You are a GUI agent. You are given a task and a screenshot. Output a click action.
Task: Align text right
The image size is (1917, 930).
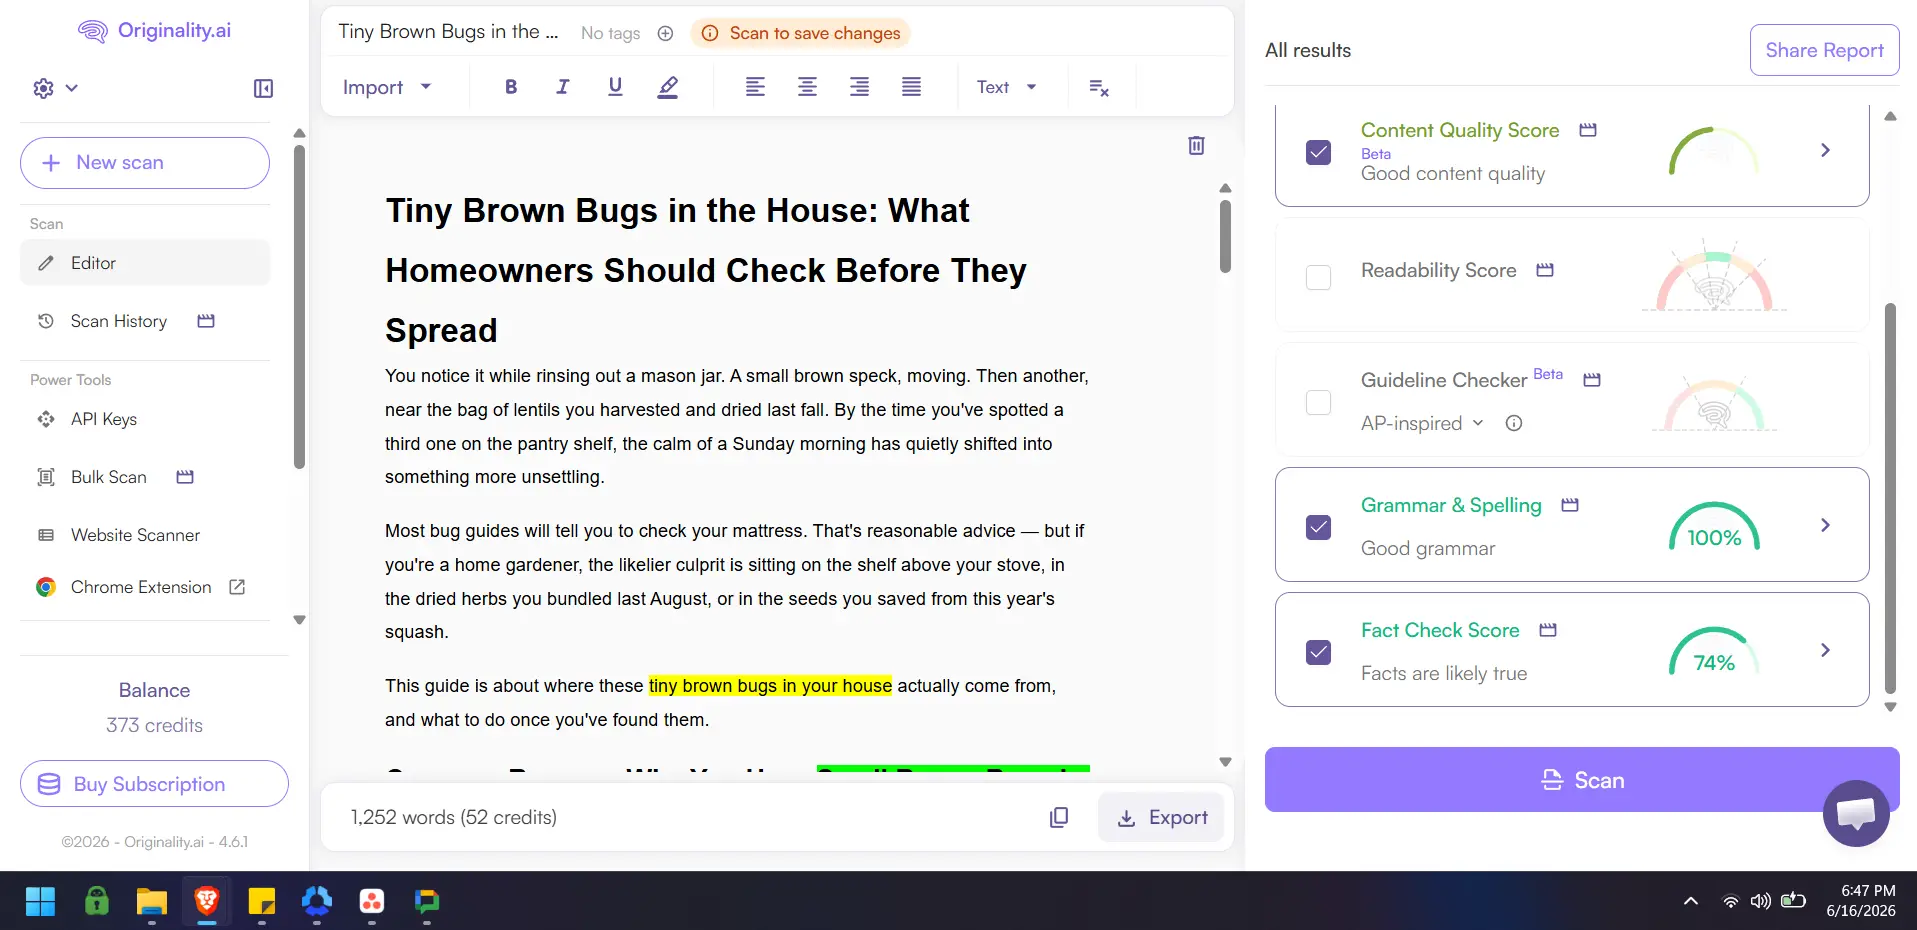pos(859,87)
